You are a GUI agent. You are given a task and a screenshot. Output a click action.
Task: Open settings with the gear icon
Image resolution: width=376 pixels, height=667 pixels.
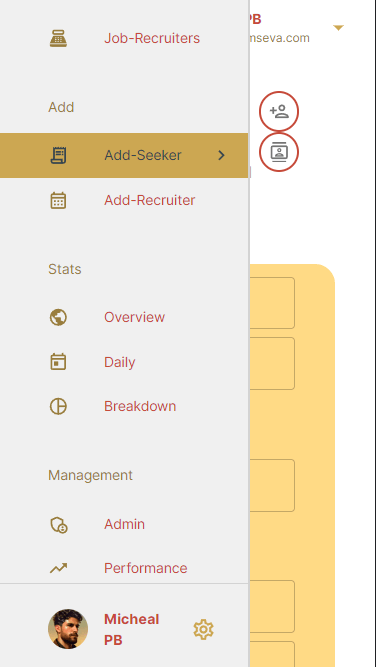coord(203,630)
